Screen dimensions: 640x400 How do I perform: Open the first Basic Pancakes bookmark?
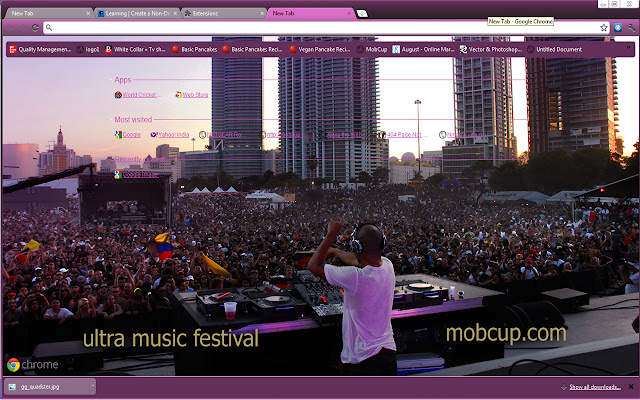[x=194, y=49]
